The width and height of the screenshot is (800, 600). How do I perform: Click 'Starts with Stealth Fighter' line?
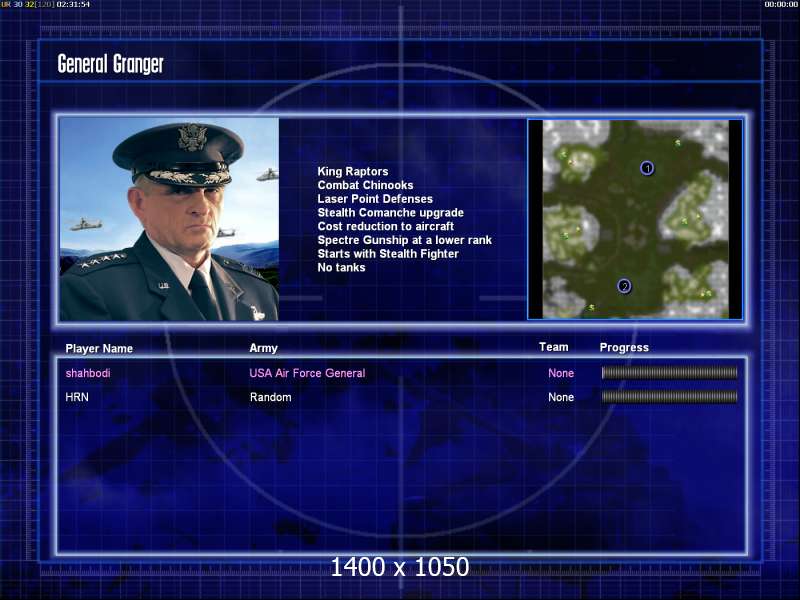(x=388, y=254)
